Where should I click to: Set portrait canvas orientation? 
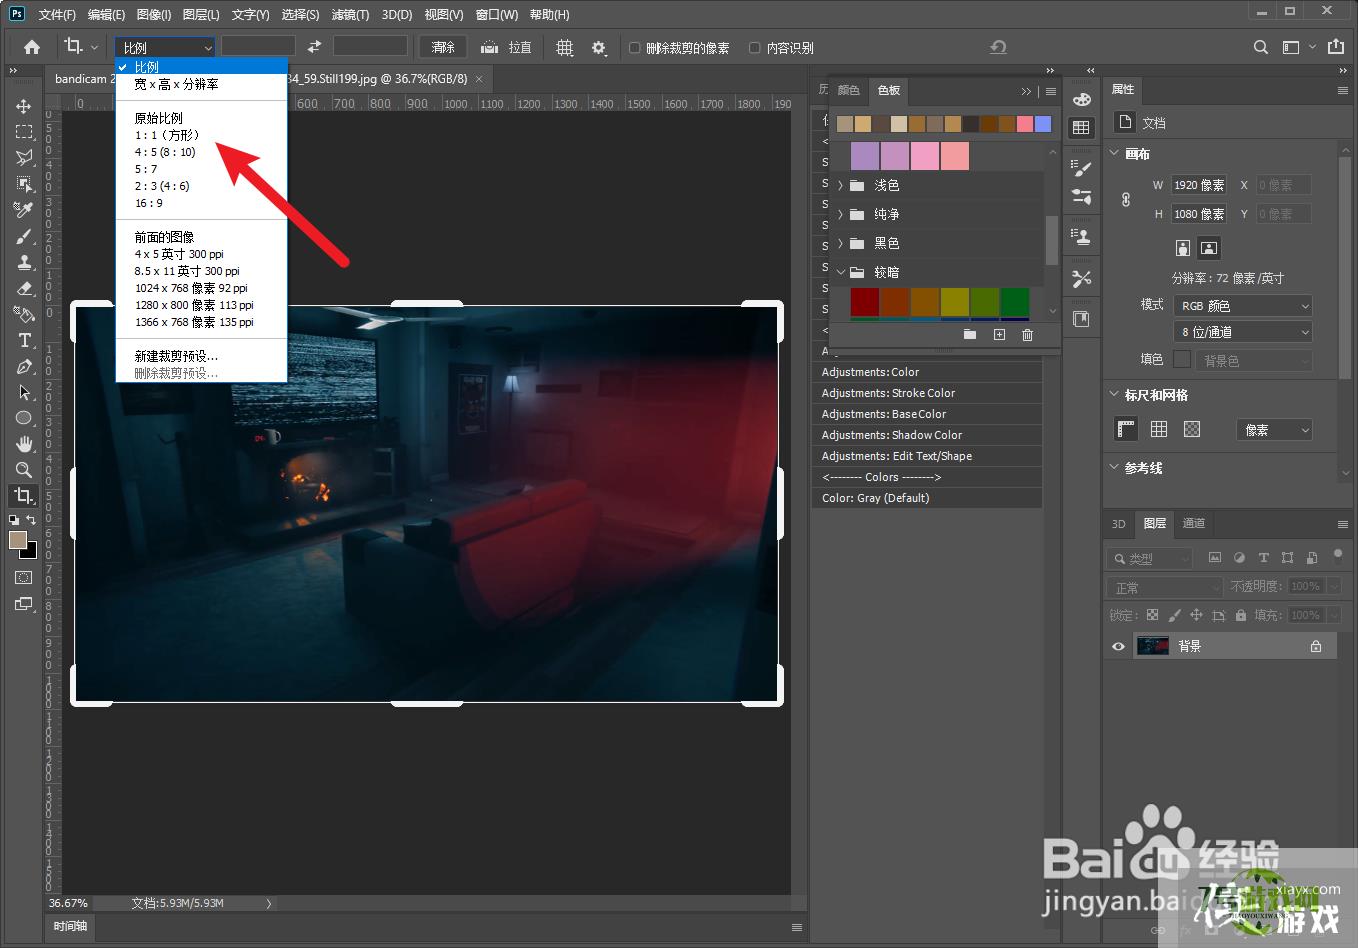[x=1183, y=248]
